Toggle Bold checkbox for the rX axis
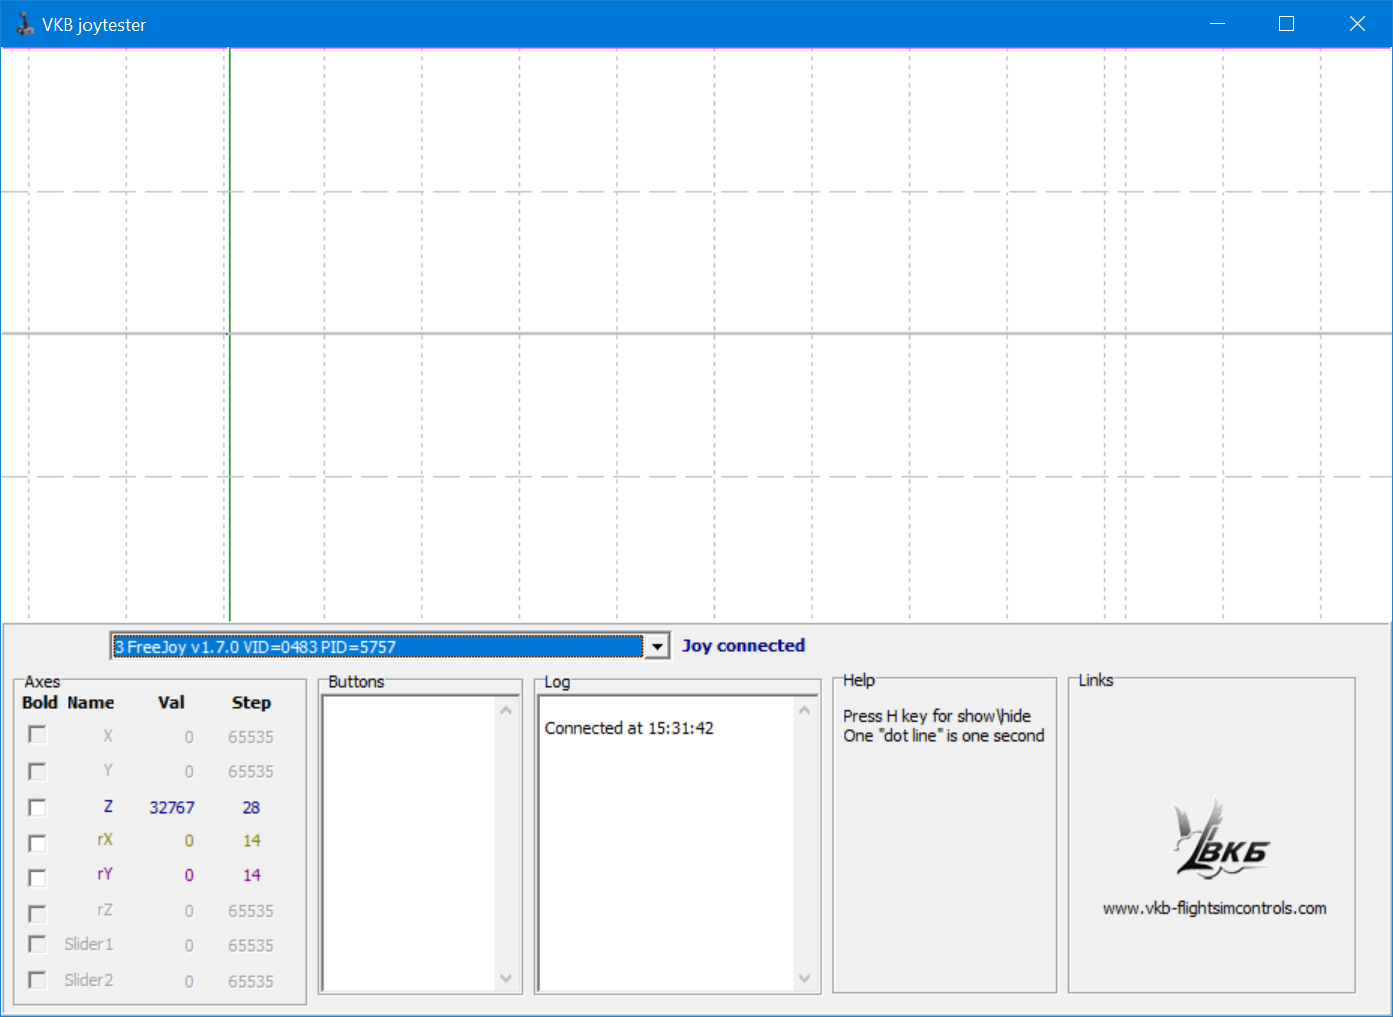This screenshot has width=1393, height=1017. pyautogui.click(x=37, y=843)
